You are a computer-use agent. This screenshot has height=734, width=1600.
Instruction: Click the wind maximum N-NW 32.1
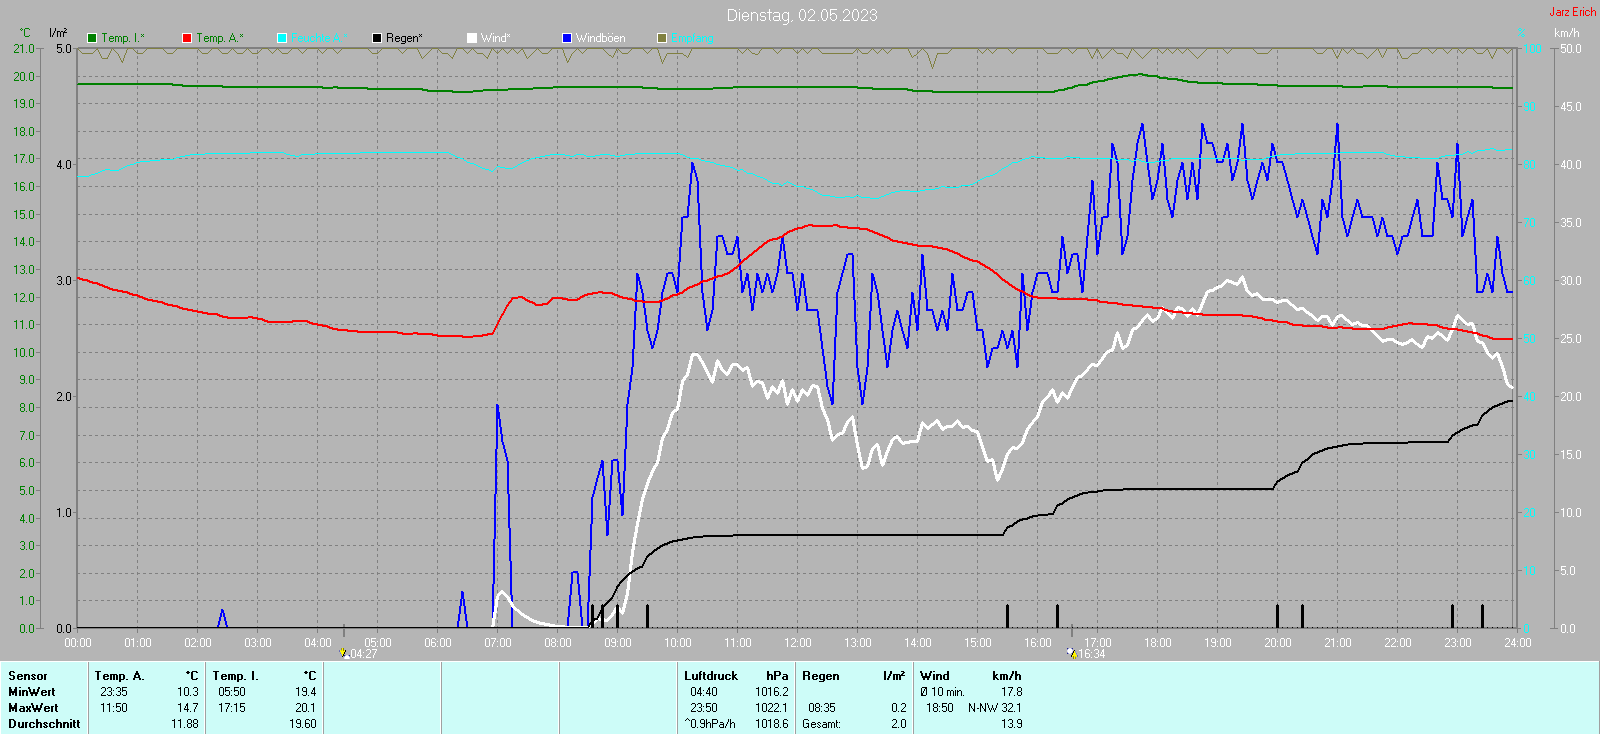tap(995, 708)
